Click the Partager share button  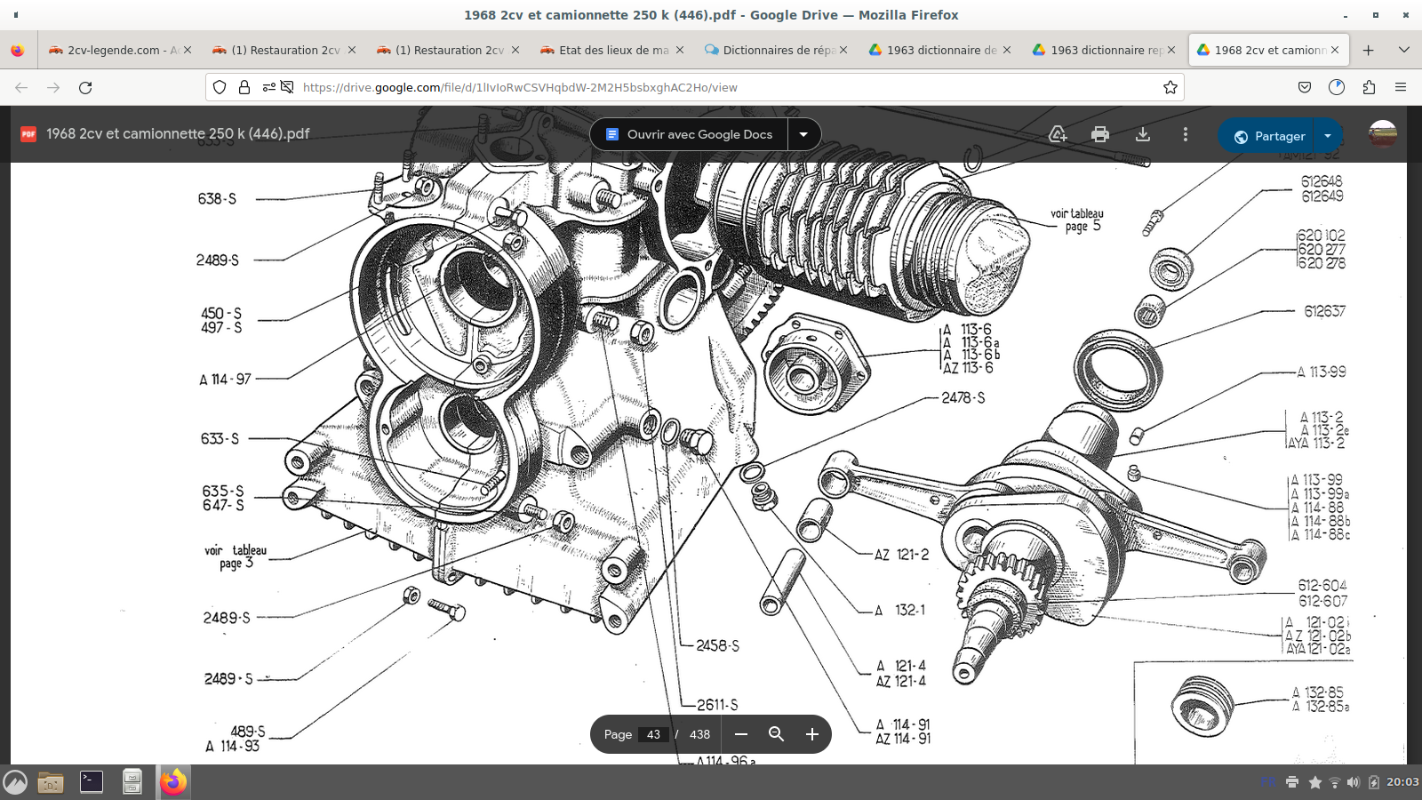1269,136
